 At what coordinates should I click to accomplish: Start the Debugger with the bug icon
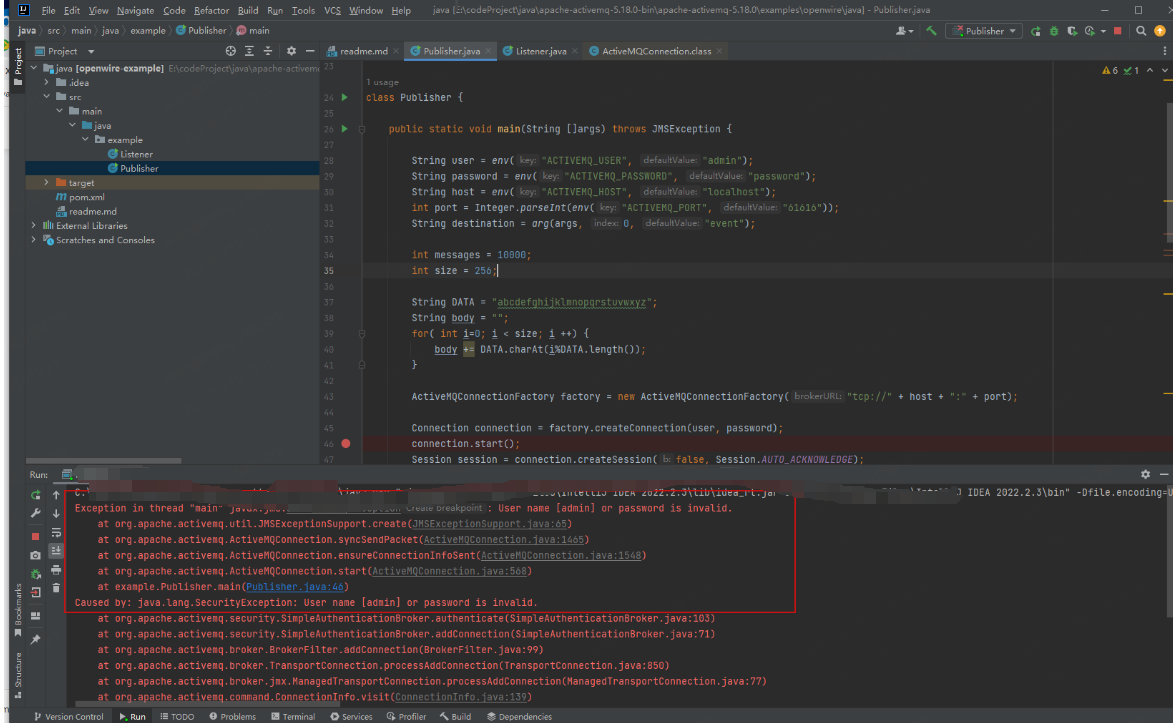click(1054, 31)
